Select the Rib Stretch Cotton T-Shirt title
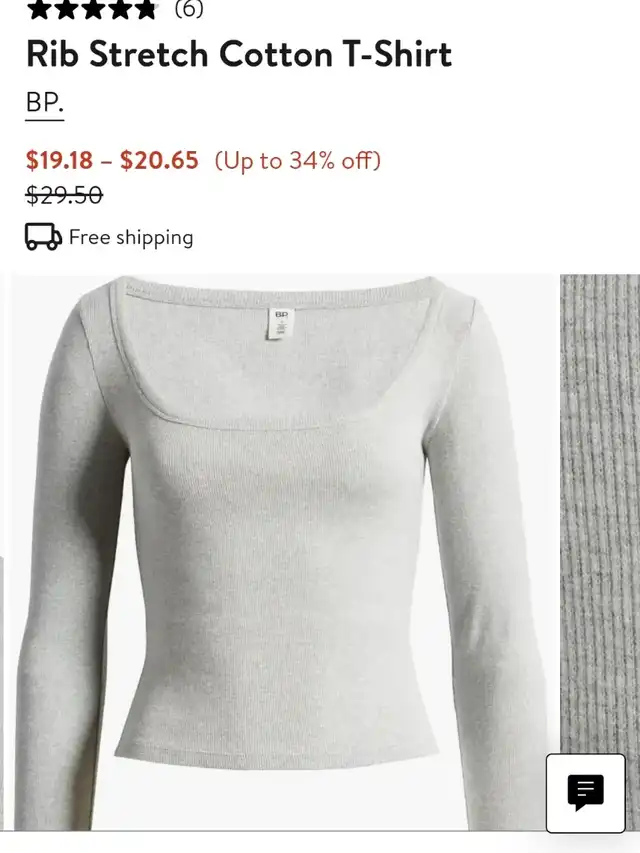 click(x=239, y=54)
